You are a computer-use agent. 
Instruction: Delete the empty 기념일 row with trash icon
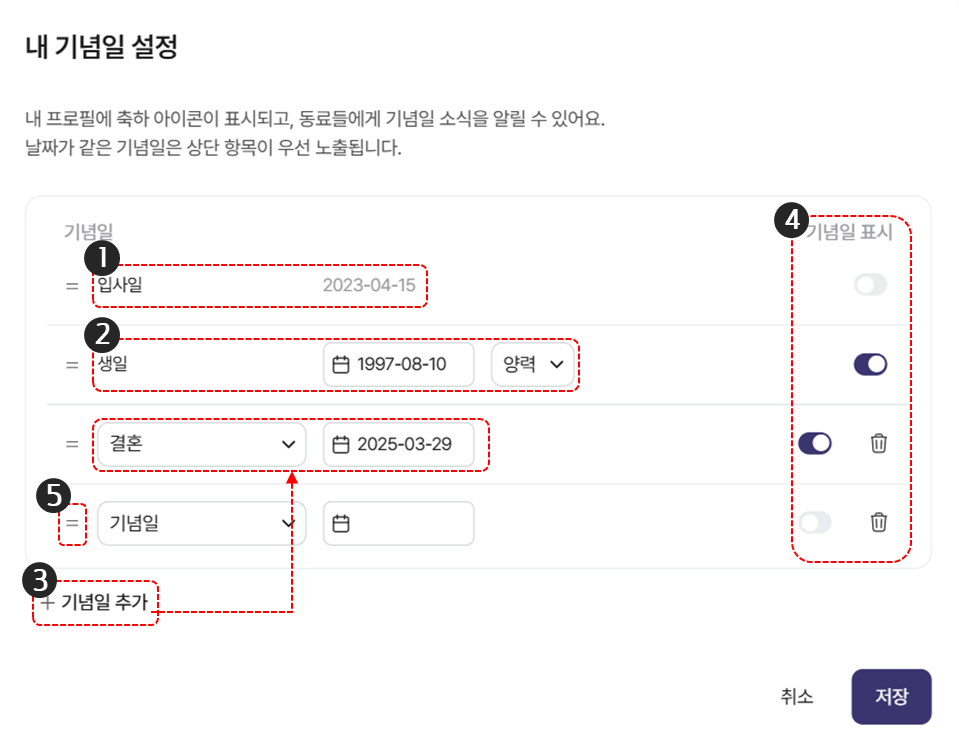point(878,523)
